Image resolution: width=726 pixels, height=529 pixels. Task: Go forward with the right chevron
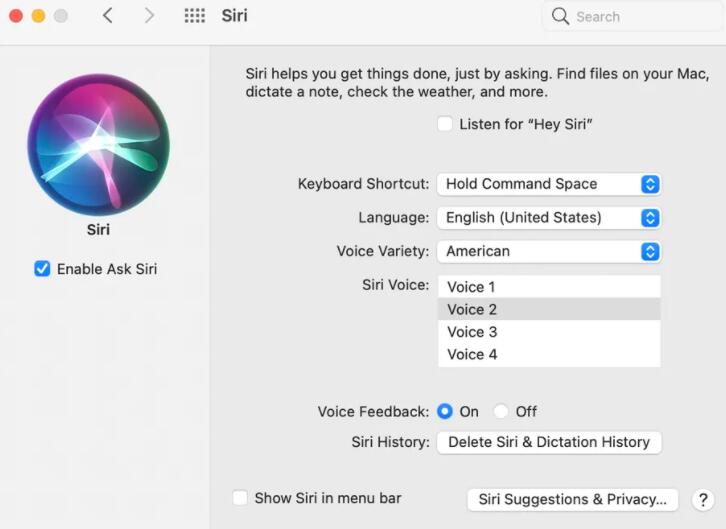[149, 16]
